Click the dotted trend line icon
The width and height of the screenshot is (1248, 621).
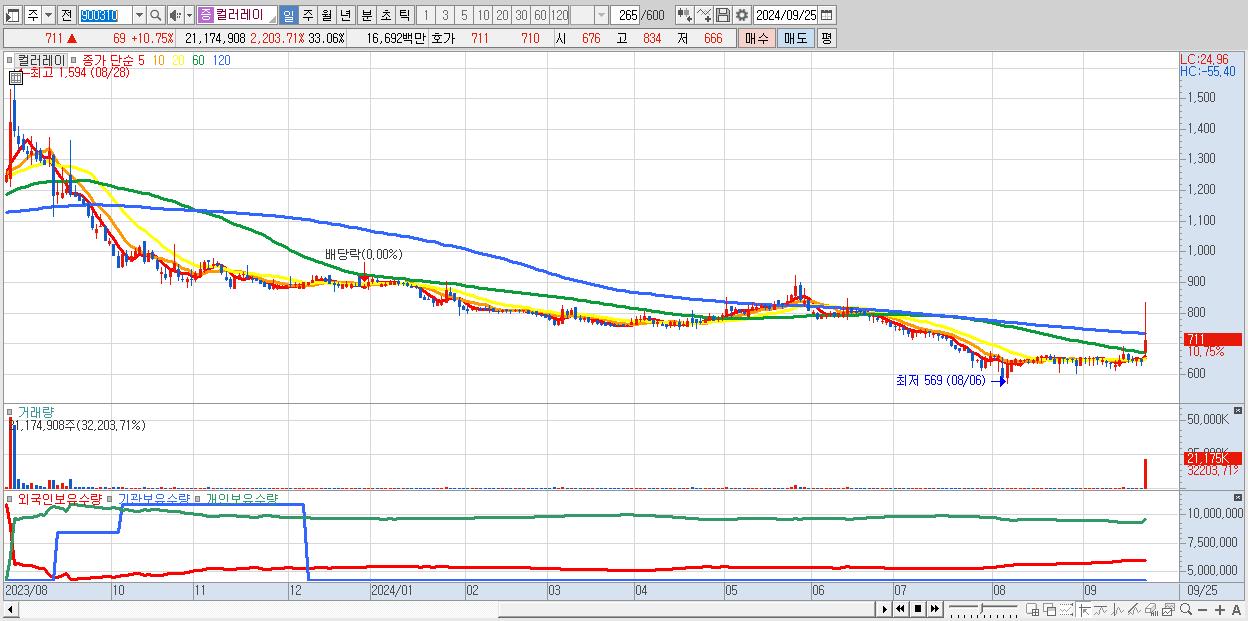coord(1066,609)
